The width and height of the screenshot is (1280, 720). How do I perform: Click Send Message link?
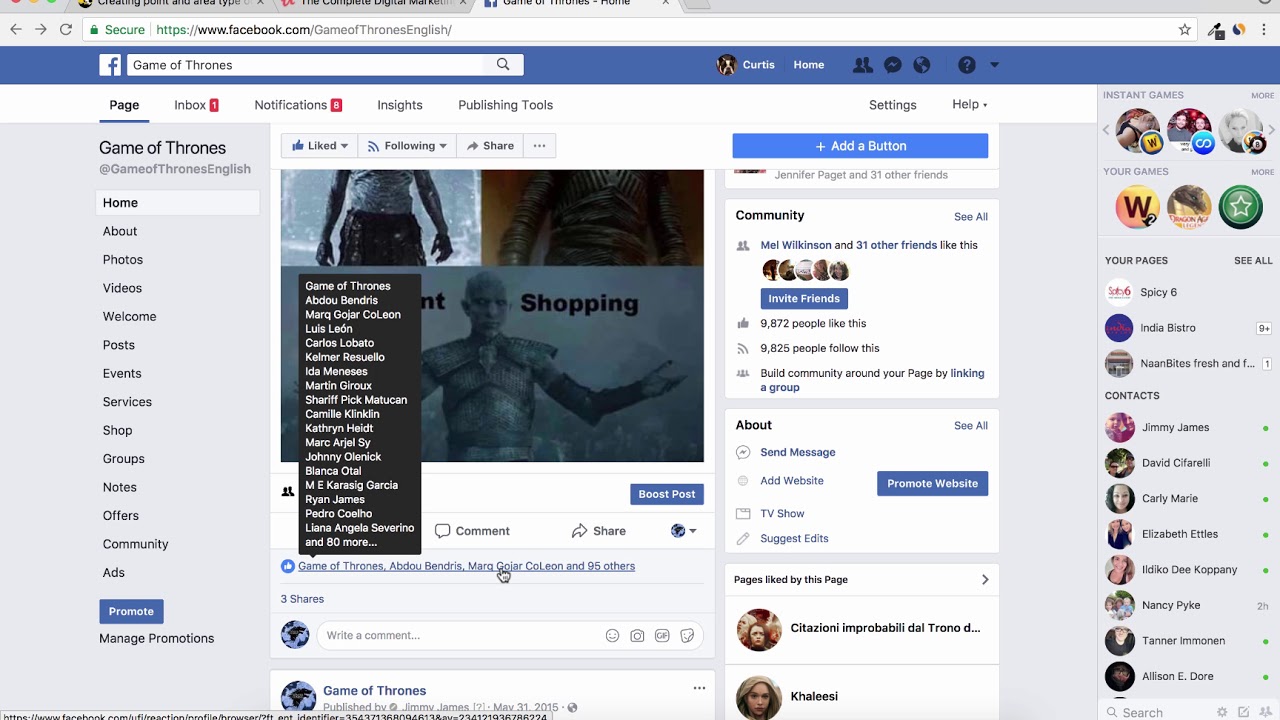[798, 452]
